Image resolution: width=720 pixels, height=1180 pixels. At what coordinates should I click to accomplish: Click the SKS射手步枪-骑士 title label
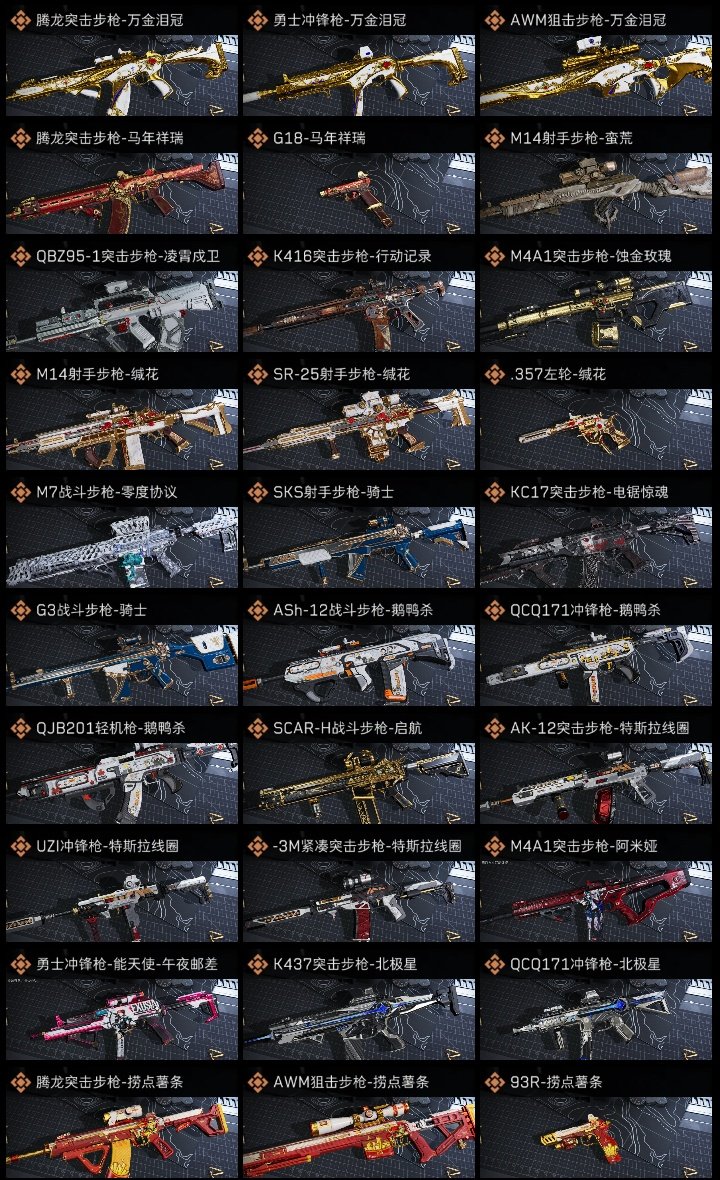point(333,492)
